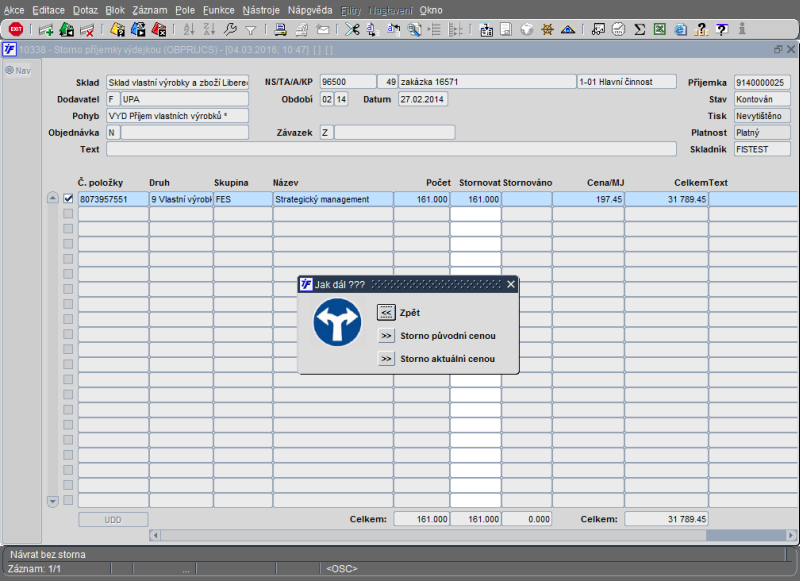Click the Text input field in header
The image size is (800, 581).
tap(391, 149)
